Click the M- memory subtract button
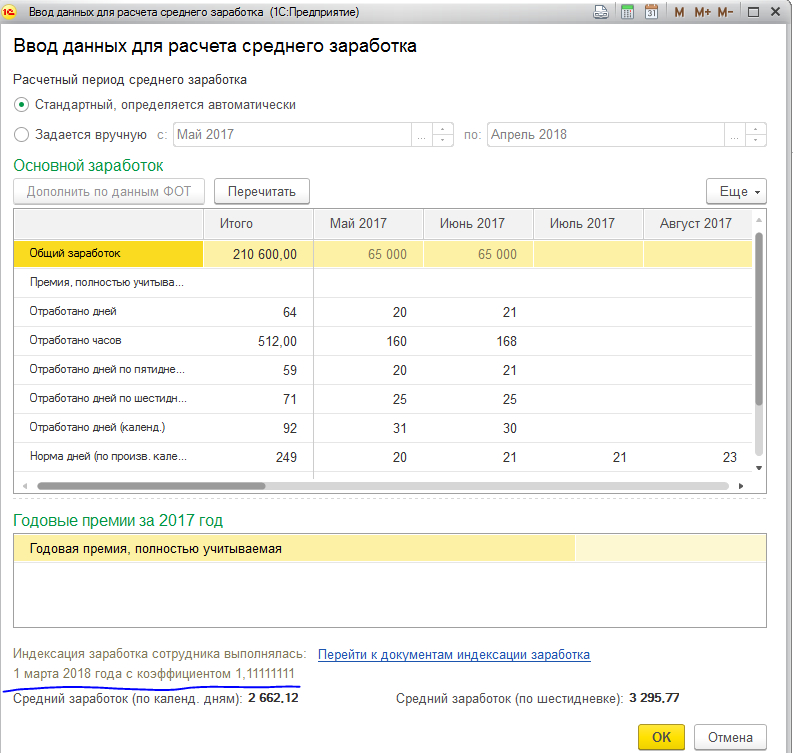Image resolution: width=793 pixels, height=753 pixels. click(725, 12)
